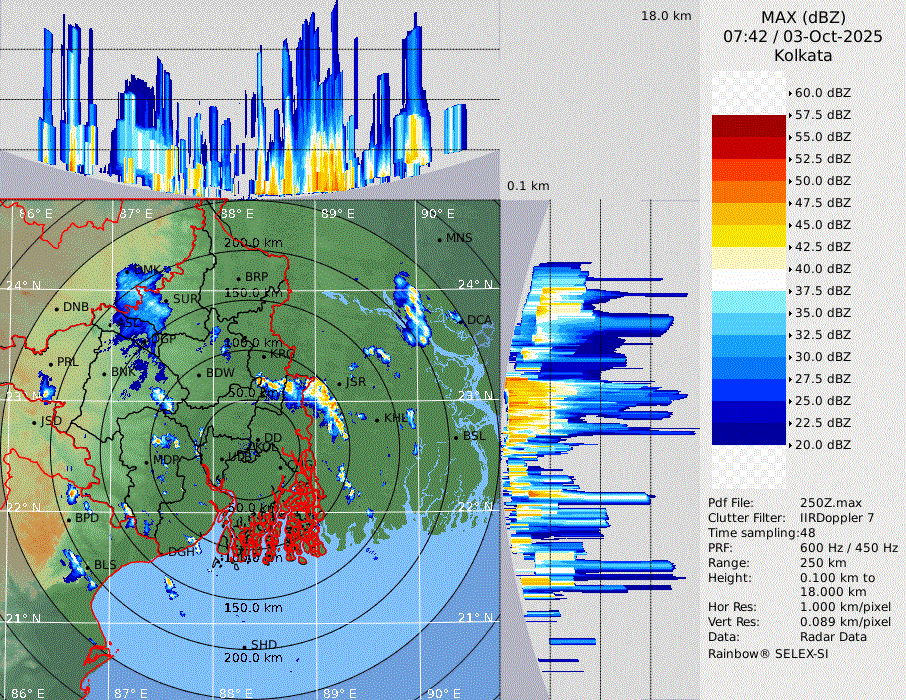This screenshot has height=700, width=906.
Task: Select the BPD station label
Action: [x=87, y=519]
